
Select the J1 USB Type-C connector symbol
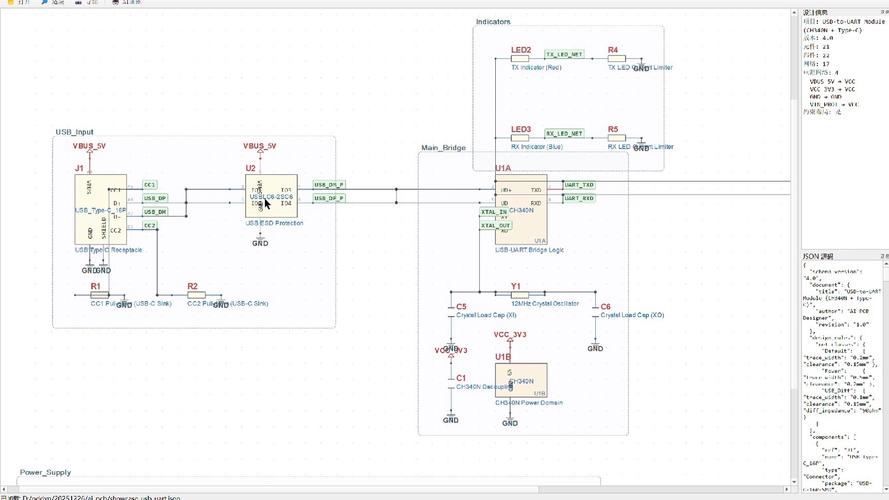tap(100, 209)
